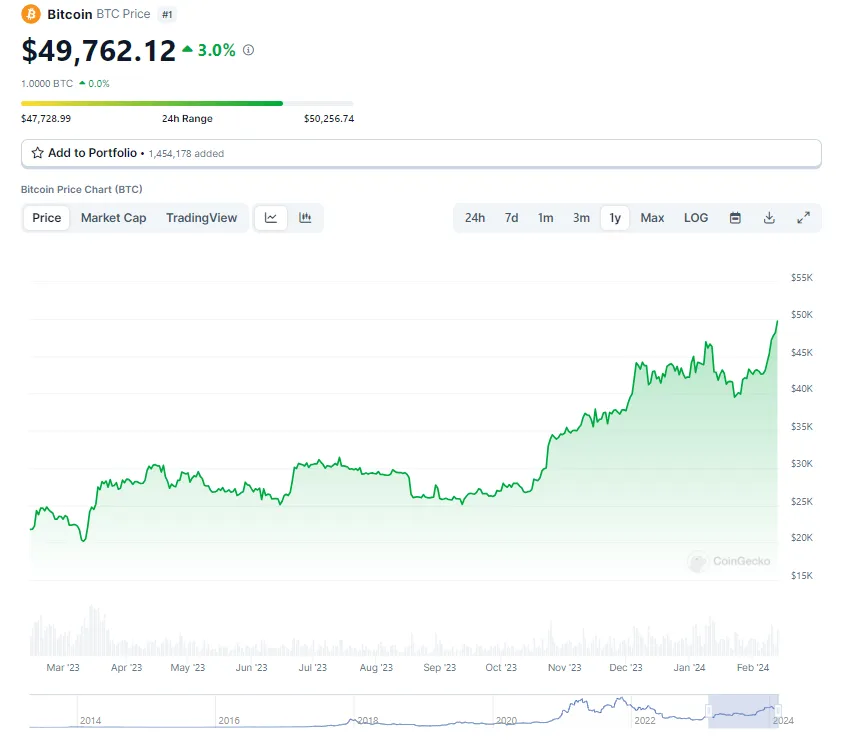Toggle the LOG scale option
Screen dimensions: 851x742
click(x=696, y=218)
